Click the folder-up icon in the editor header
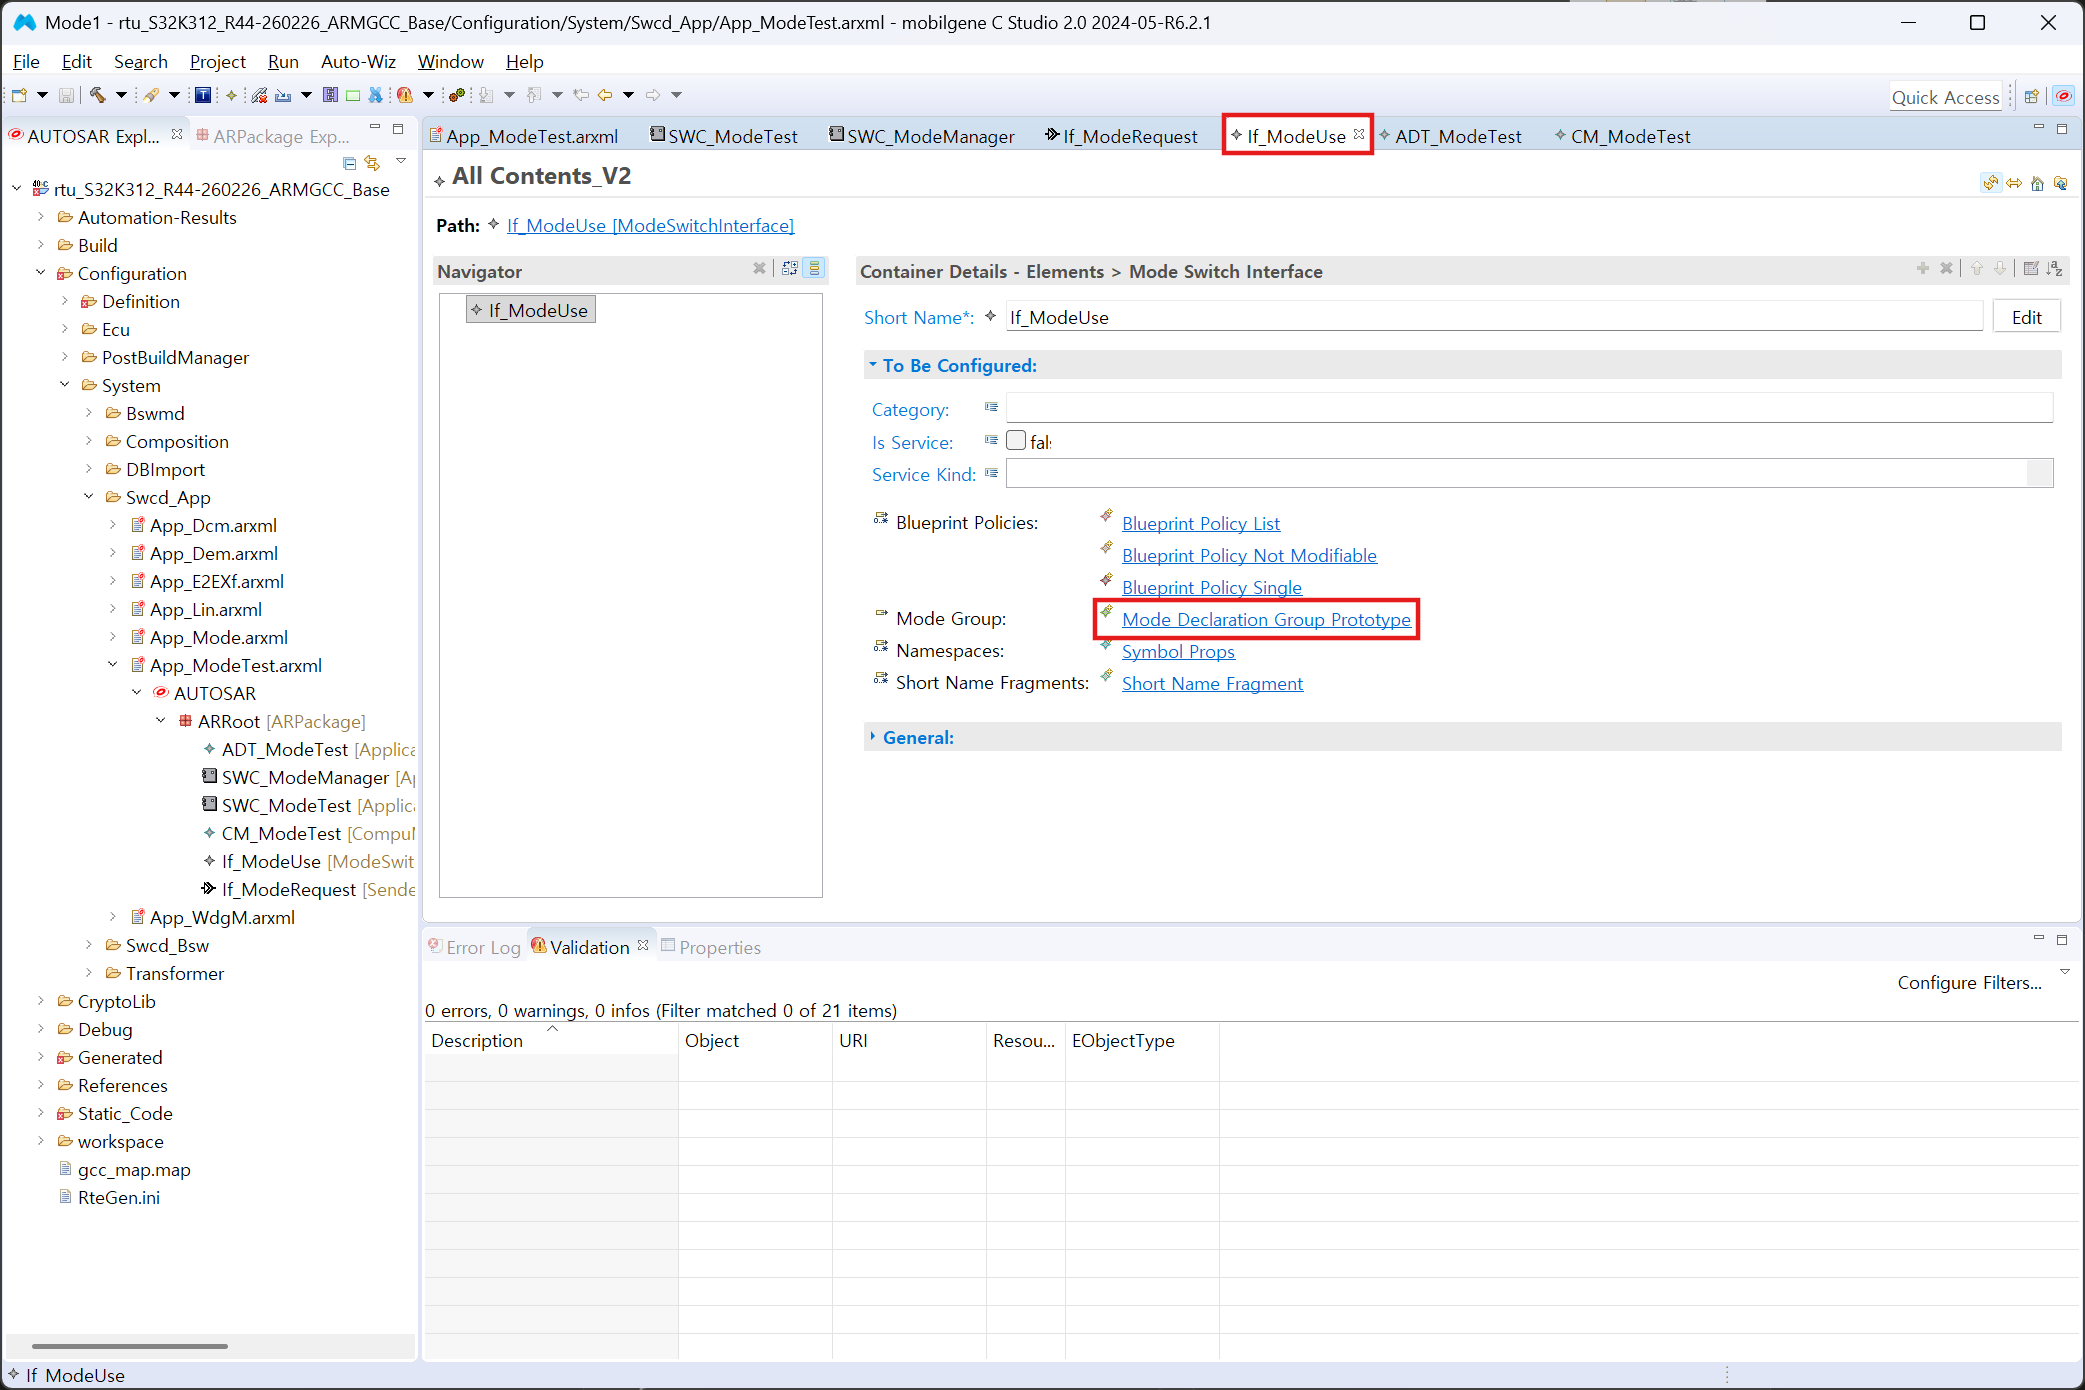 2060,183
